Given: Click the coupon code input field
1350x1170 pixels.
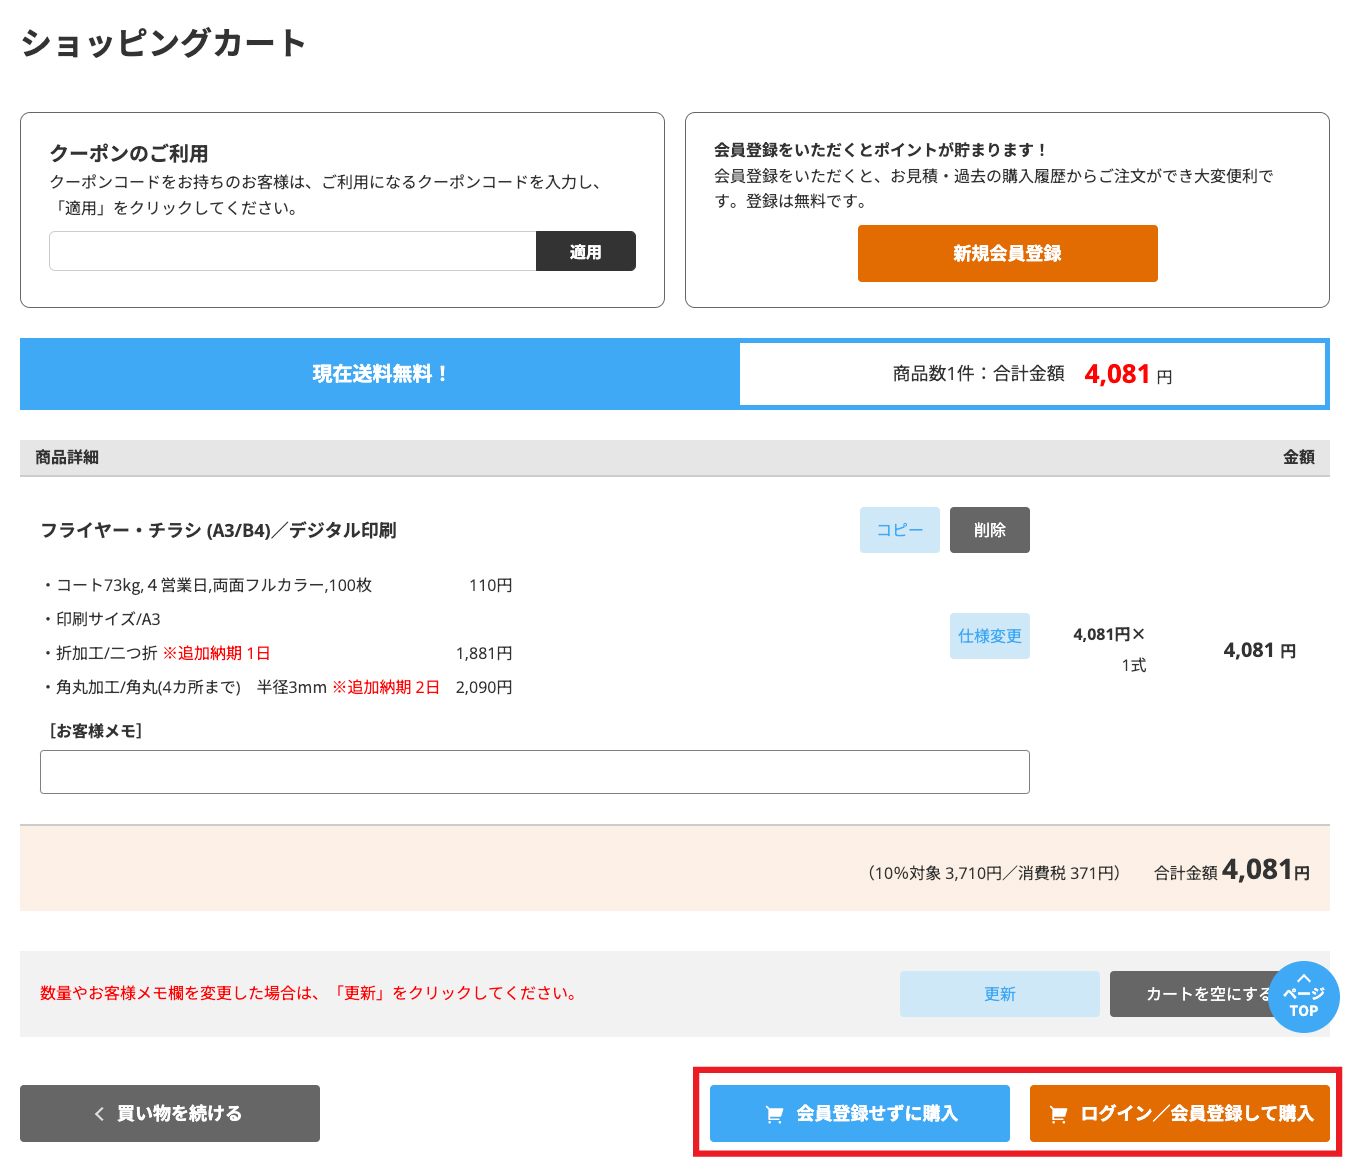Looking at the screenshot, I should 293,251.
